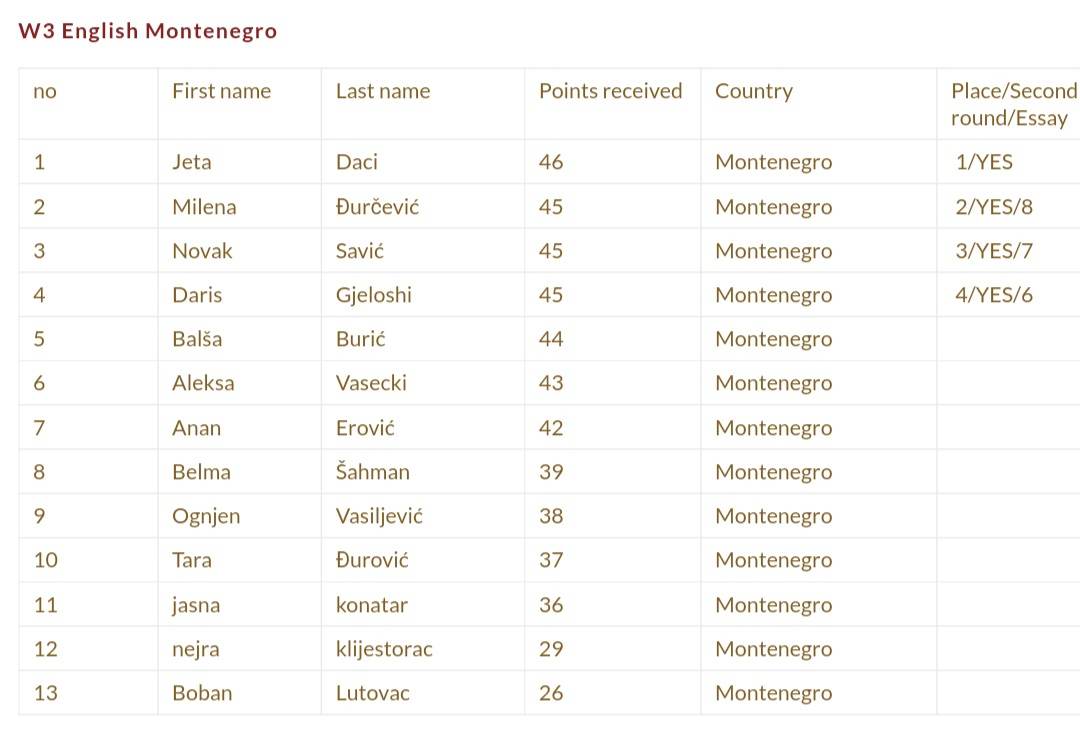Image resolution: width=1080 pixels, height=752 pixels.
Task: Select the First name column header
Action: pos(221,91)
